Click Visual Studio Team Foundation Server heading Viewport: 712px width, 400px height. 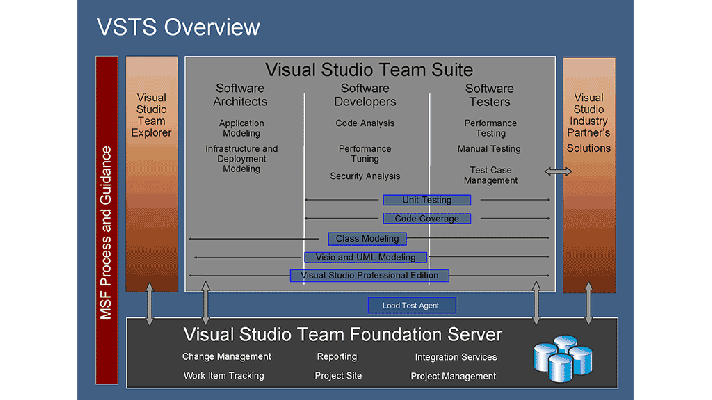click(x=343, y=335)
